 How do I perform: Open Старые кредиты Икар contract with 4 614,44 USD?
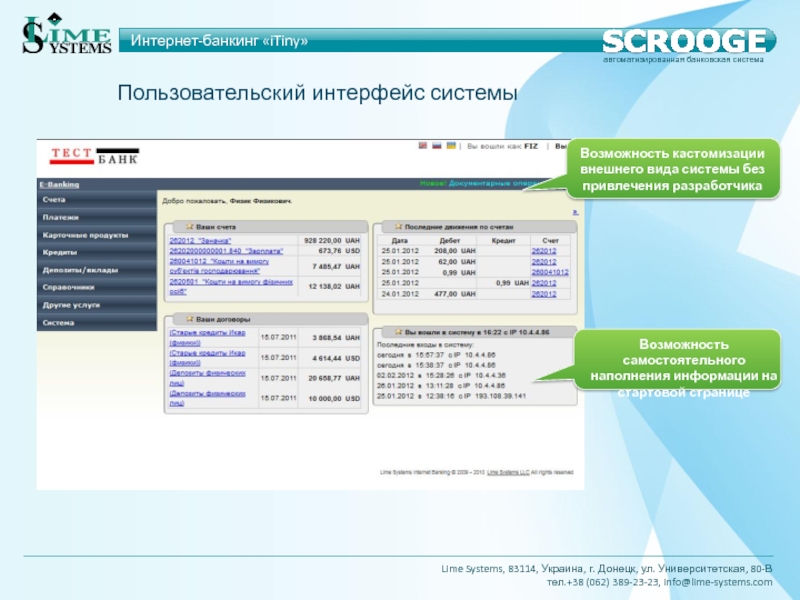coord(207,358)
